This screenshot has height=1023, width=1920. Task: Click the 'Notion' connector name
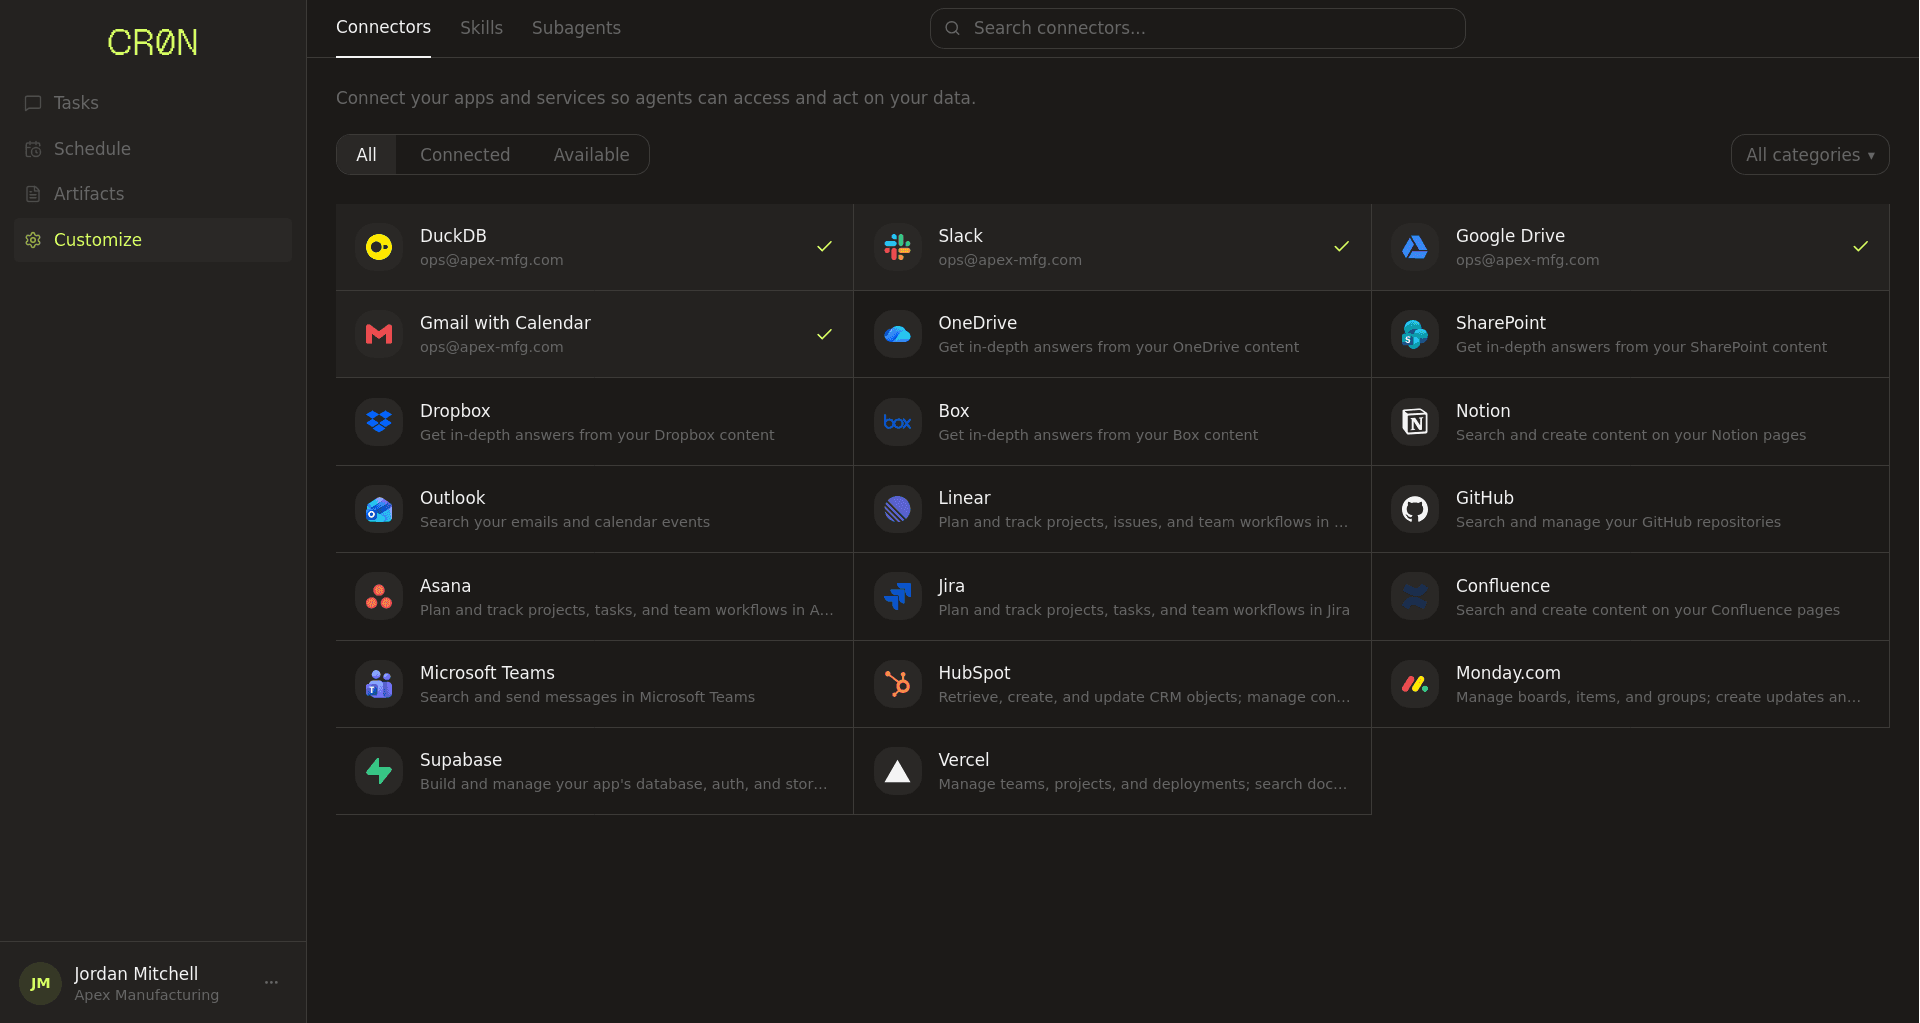[1483, 411]
